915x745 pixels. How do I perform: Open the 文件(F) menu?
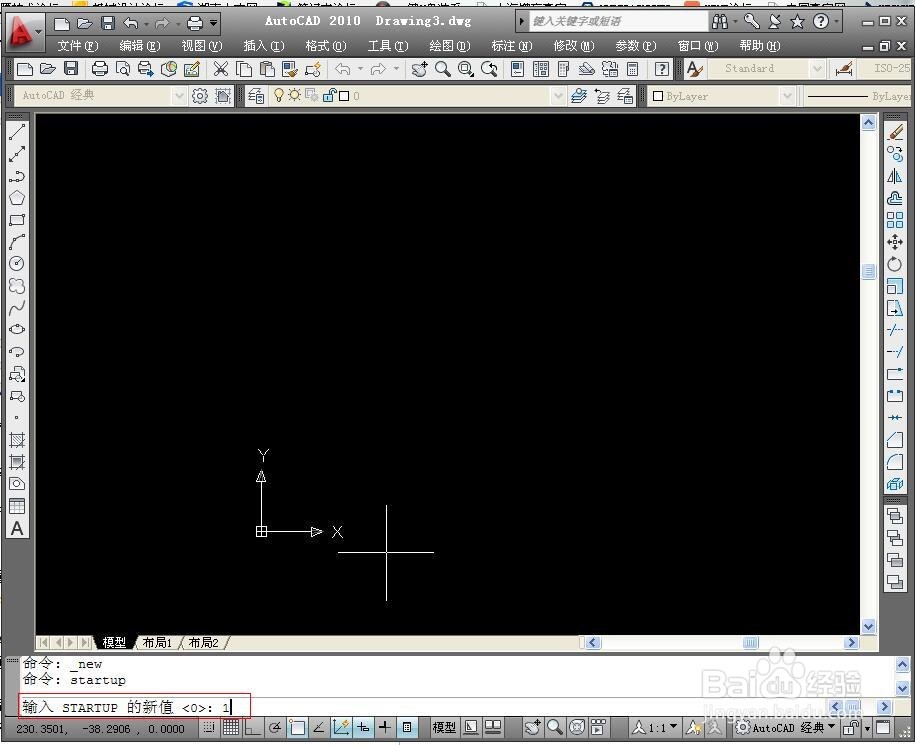tap(78, 46)
